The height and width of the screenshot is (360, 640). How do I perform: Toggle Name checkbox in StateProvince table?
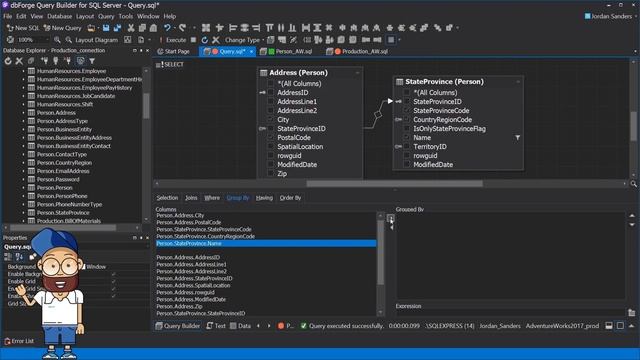tap(407, 138)
